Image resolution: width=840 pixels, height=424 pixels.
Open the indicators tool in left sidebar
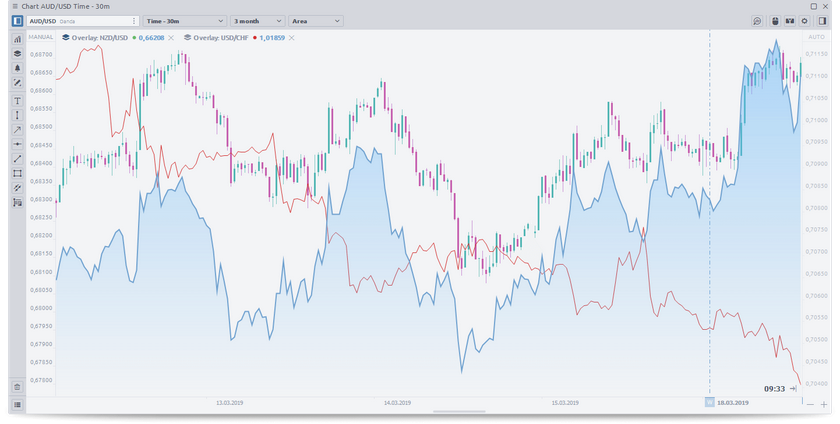coord(17,40)
